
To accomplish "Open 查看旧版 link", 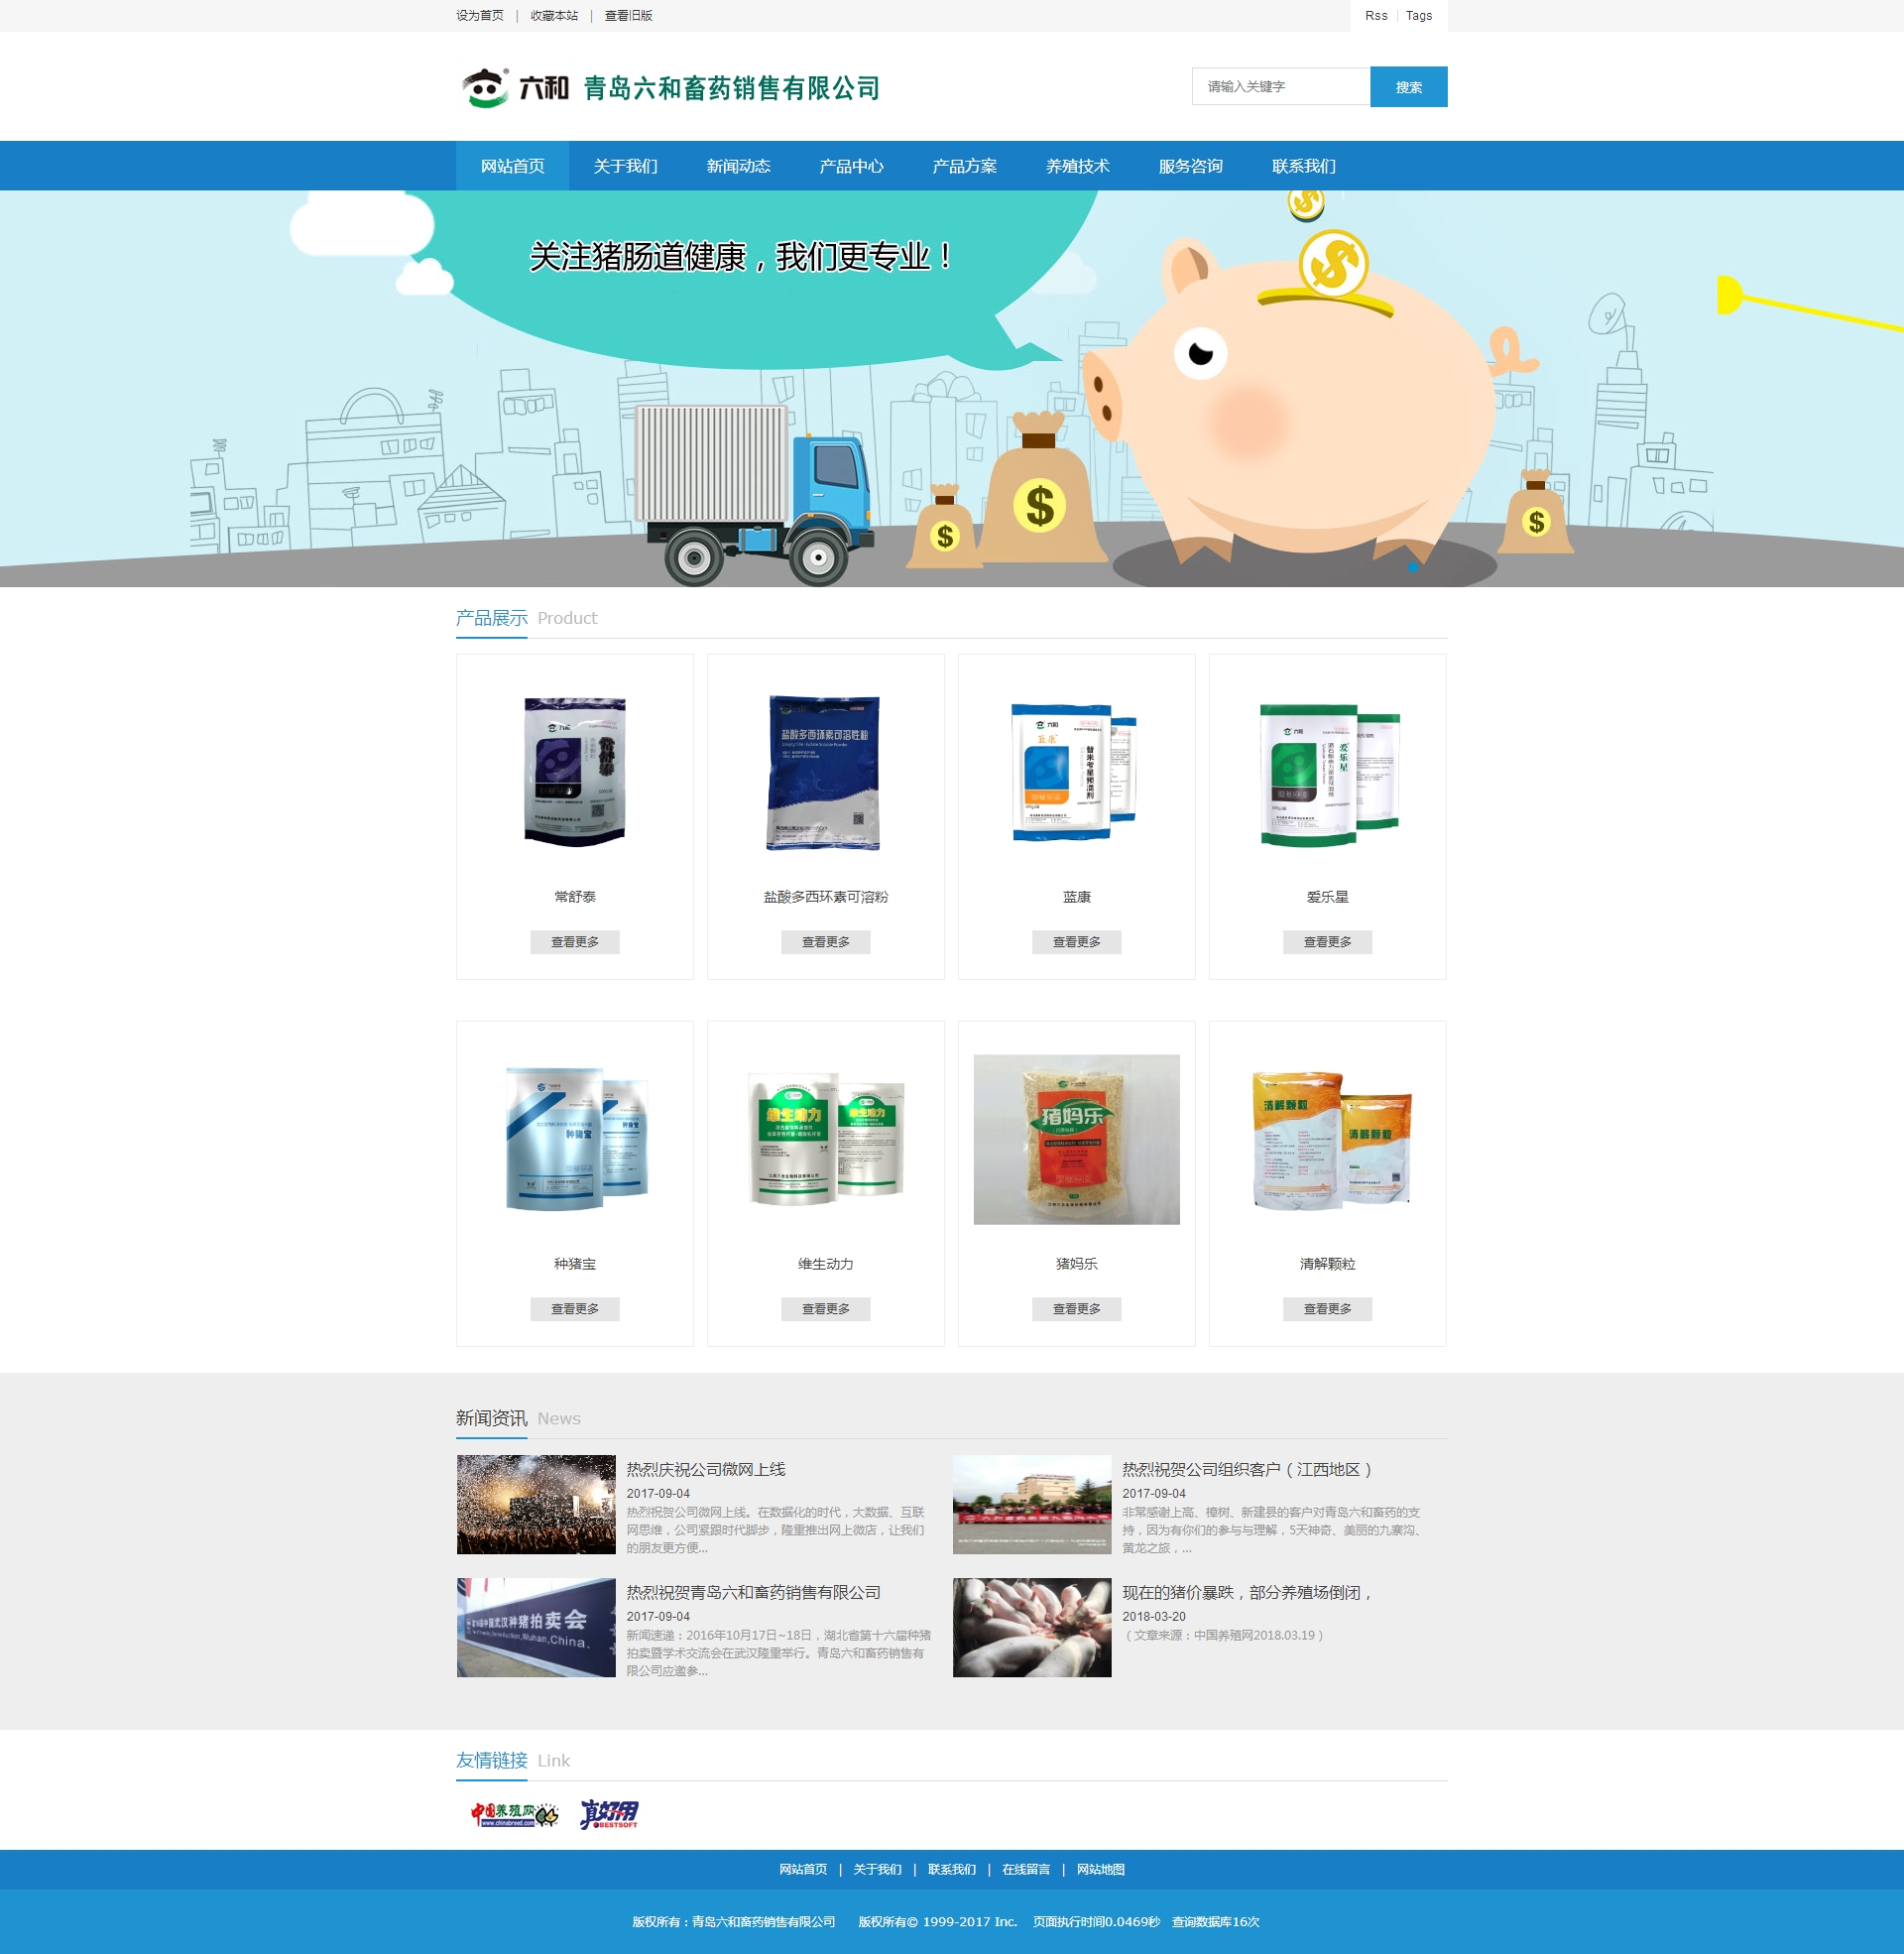I will click(628, 16).
